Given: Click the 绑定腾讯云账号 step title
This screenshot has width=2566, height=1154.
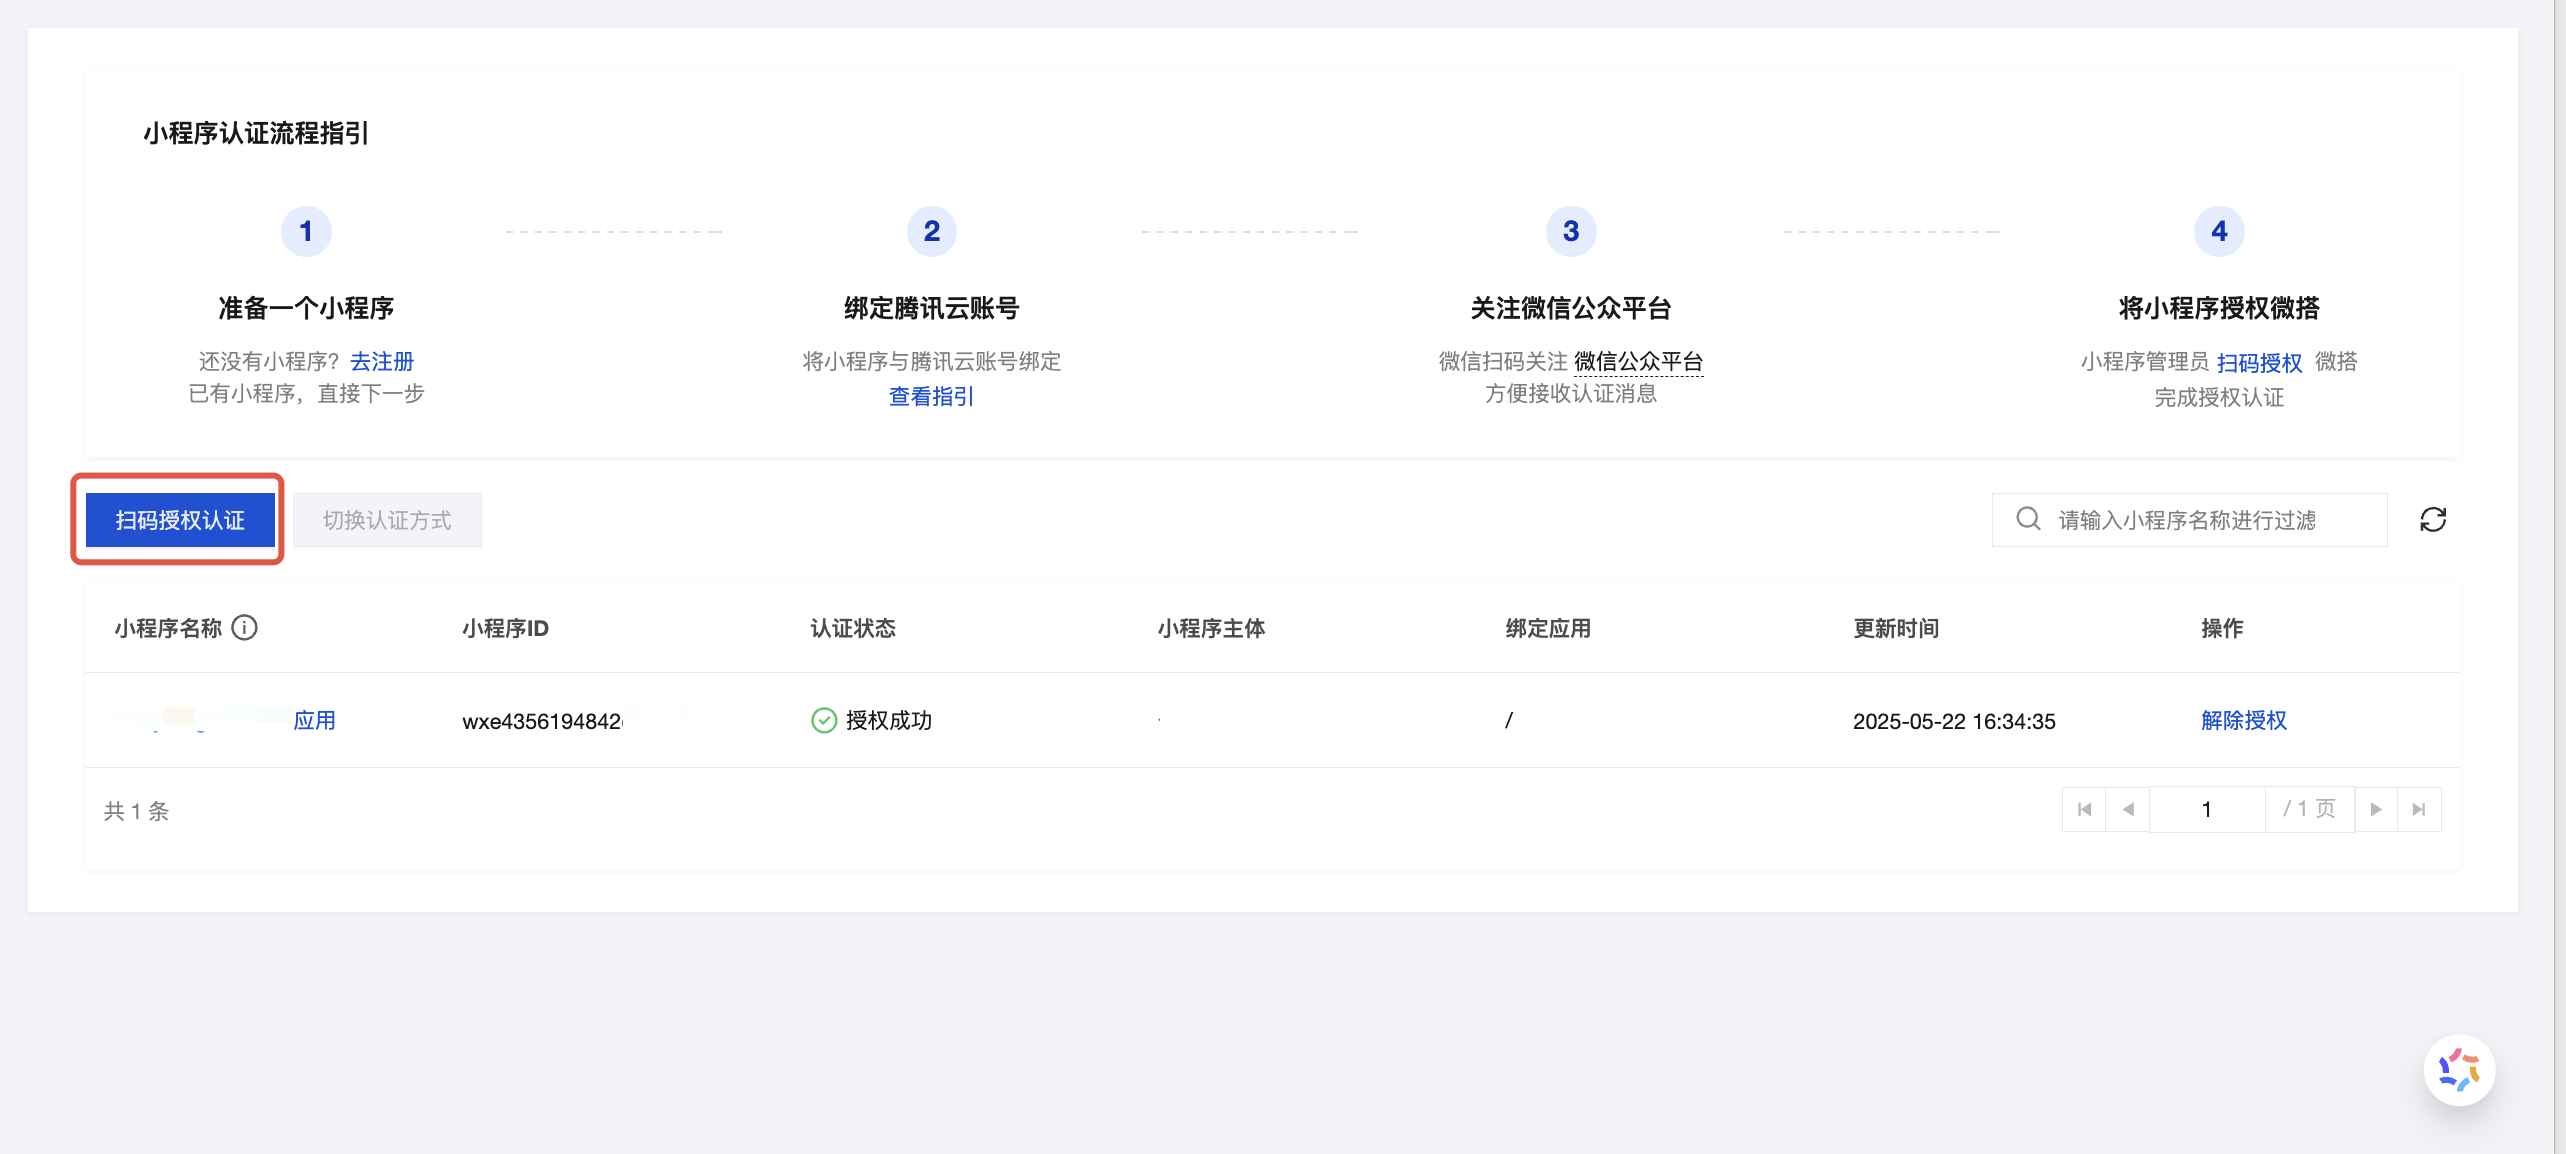Looking at the screenshot, I should pos(932,308).
